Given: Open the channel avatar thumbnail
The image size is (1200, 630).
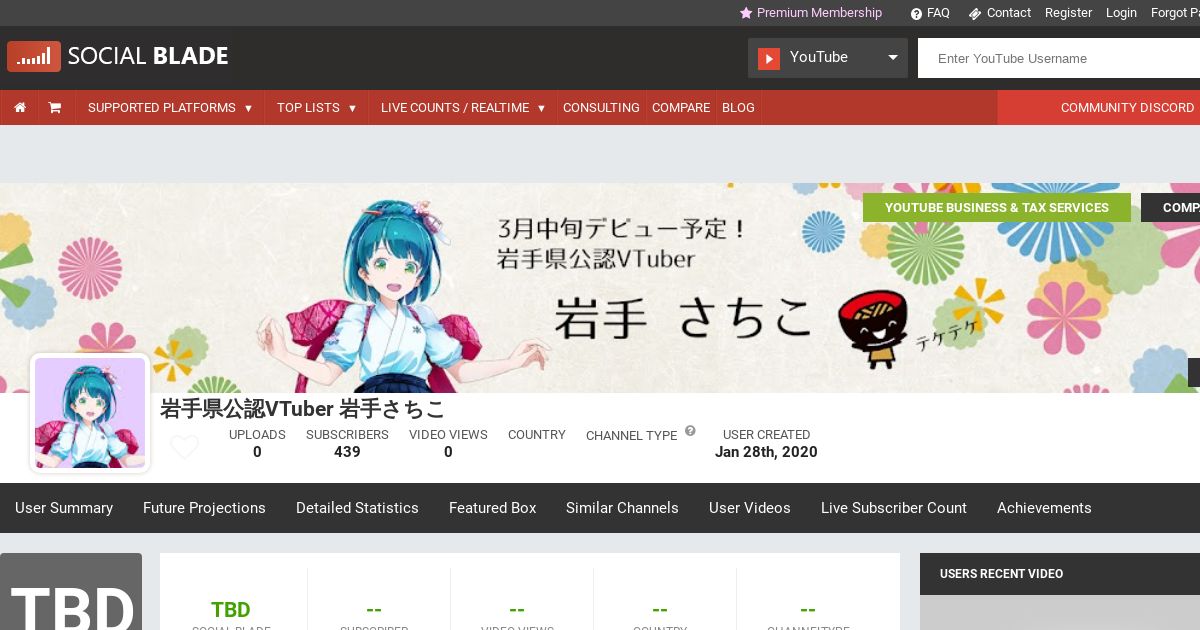Looking at the screenshot, I should (x=90, y=413).
